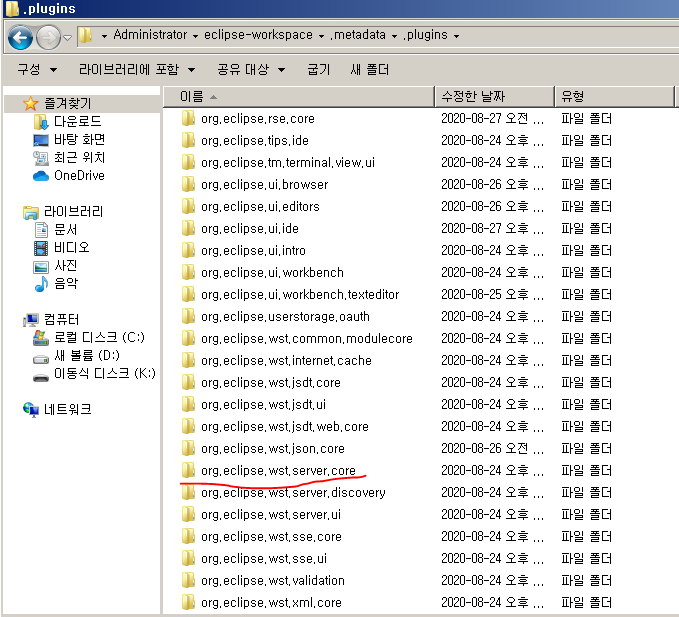
Task: Sort by 이름 column header
Action: pos(299,97)
